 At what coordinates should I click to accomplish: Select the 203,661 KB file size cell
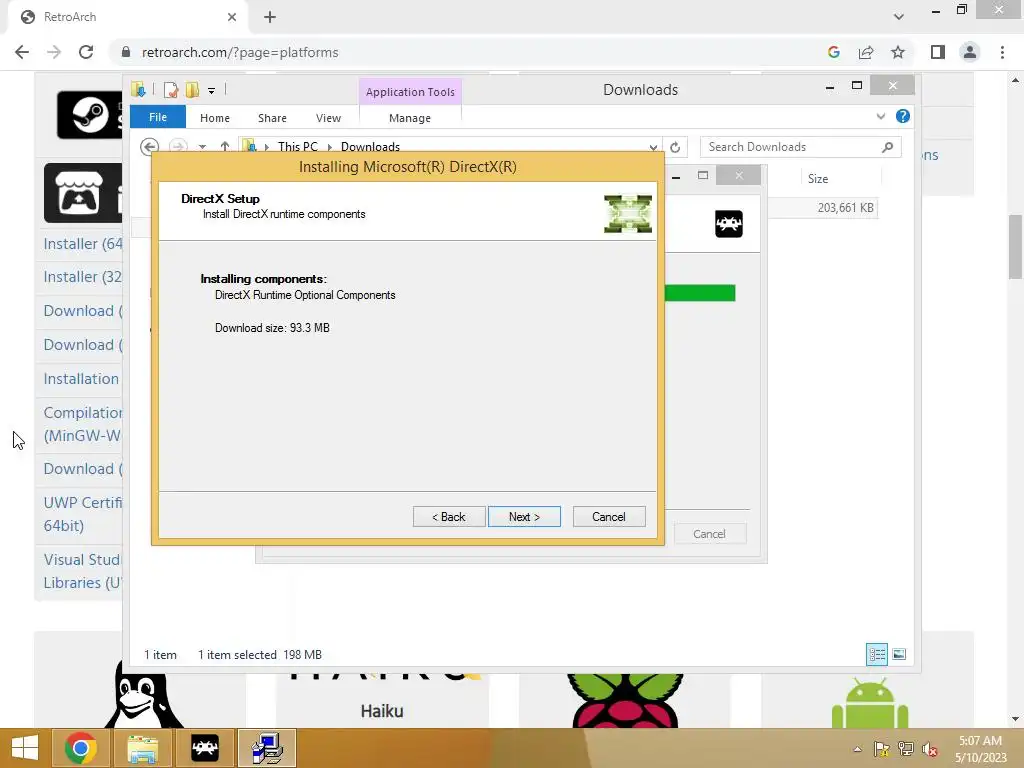(x=845, y=208)
